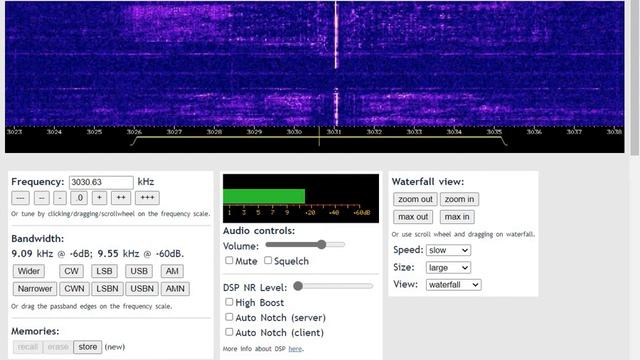Tune down with triple minus button
Screen dimensions: 640x360
point(20,198)
